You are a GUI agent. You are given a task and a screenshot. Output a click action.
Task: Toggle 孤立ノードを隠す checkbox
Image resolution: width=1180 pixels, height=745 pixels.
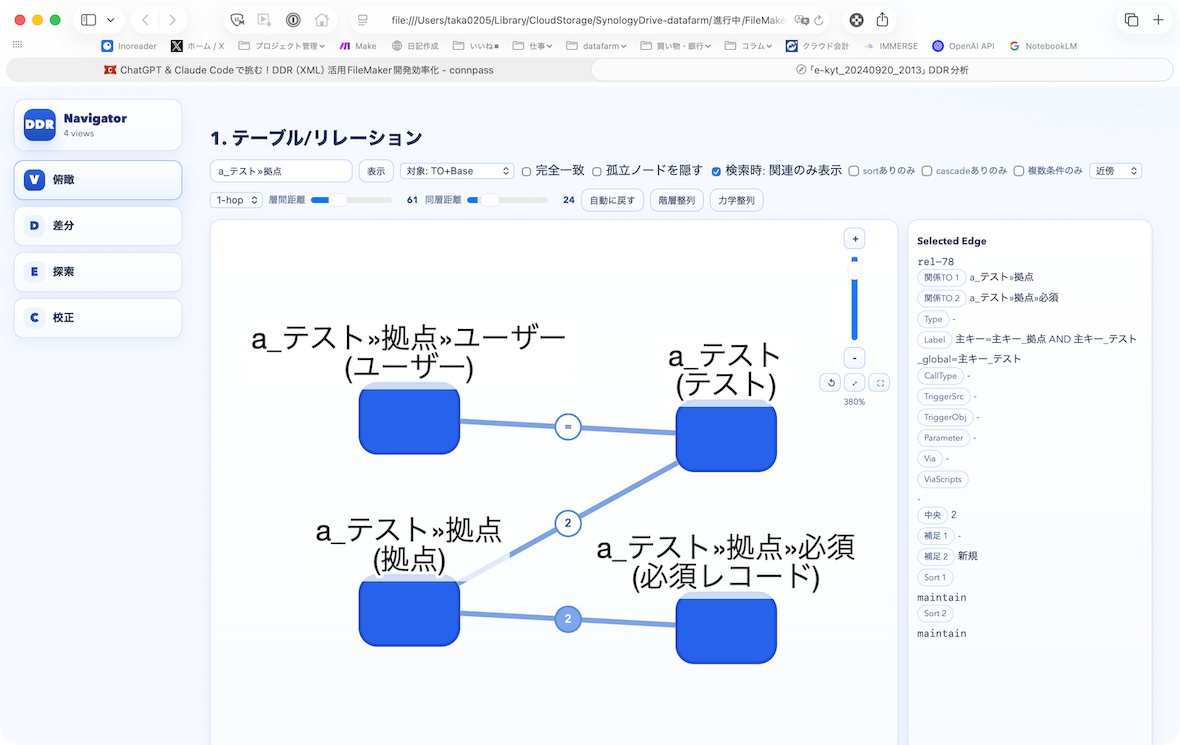pyautogui.click(x=597, y=171)
